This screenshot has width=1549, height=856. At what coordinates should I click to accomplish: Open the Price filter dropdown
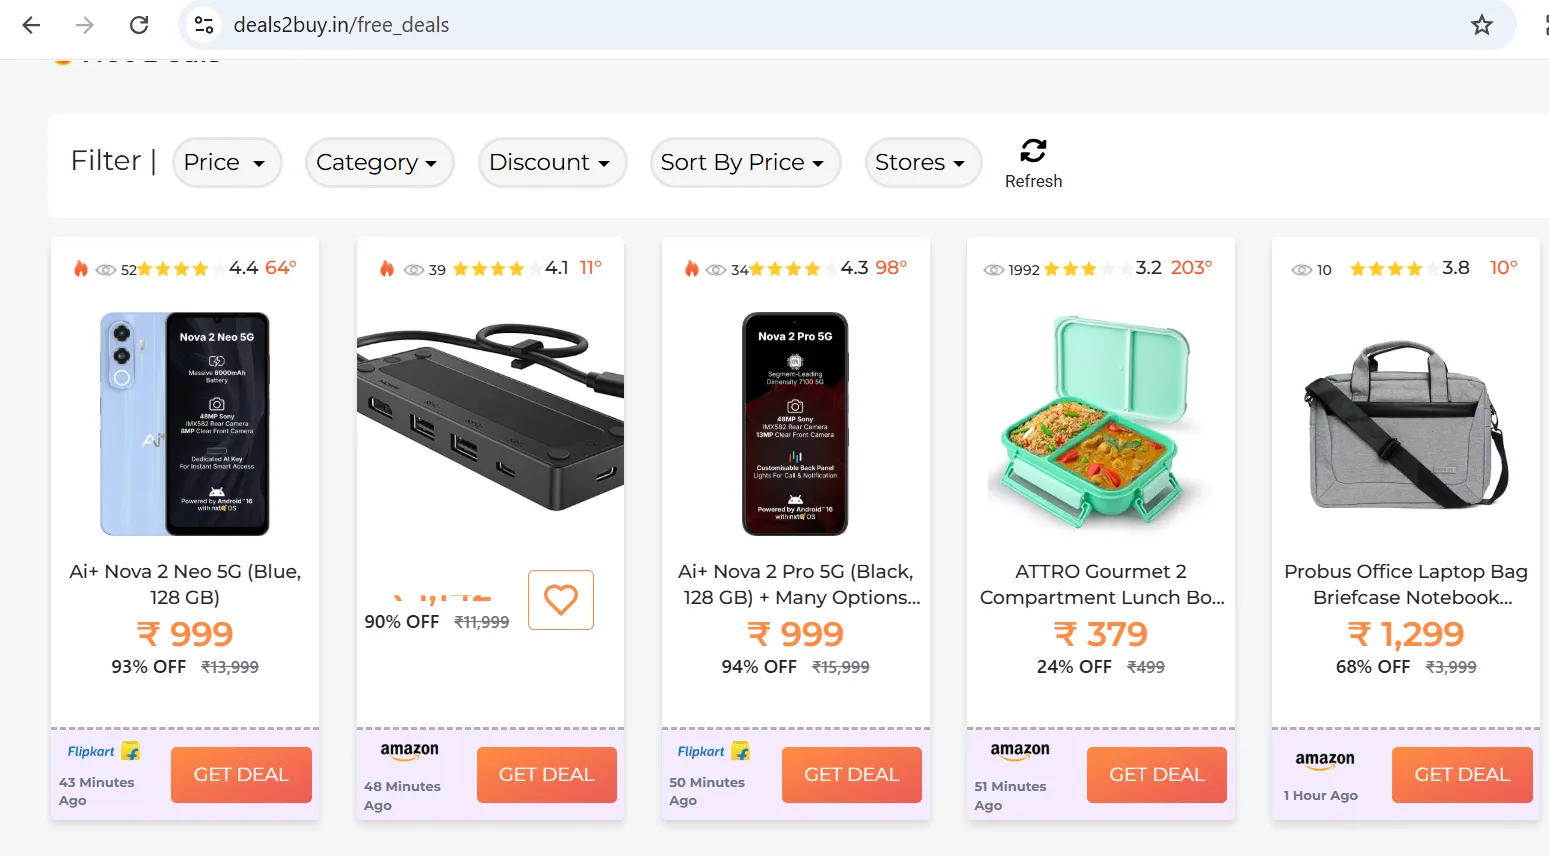point(227,162)
